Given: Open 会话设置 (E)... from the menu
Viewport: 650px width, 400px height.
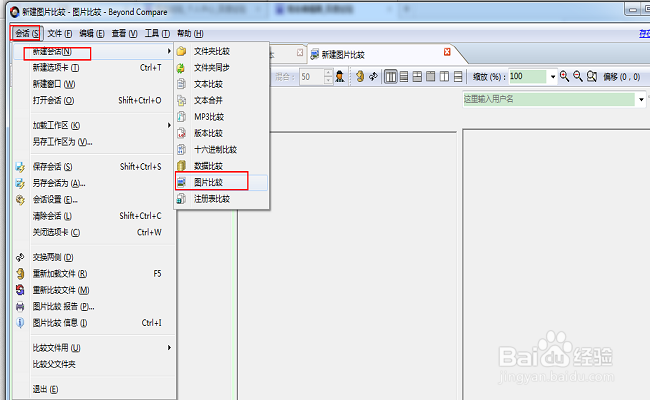Looking at the screenshot, I should 93,200.
